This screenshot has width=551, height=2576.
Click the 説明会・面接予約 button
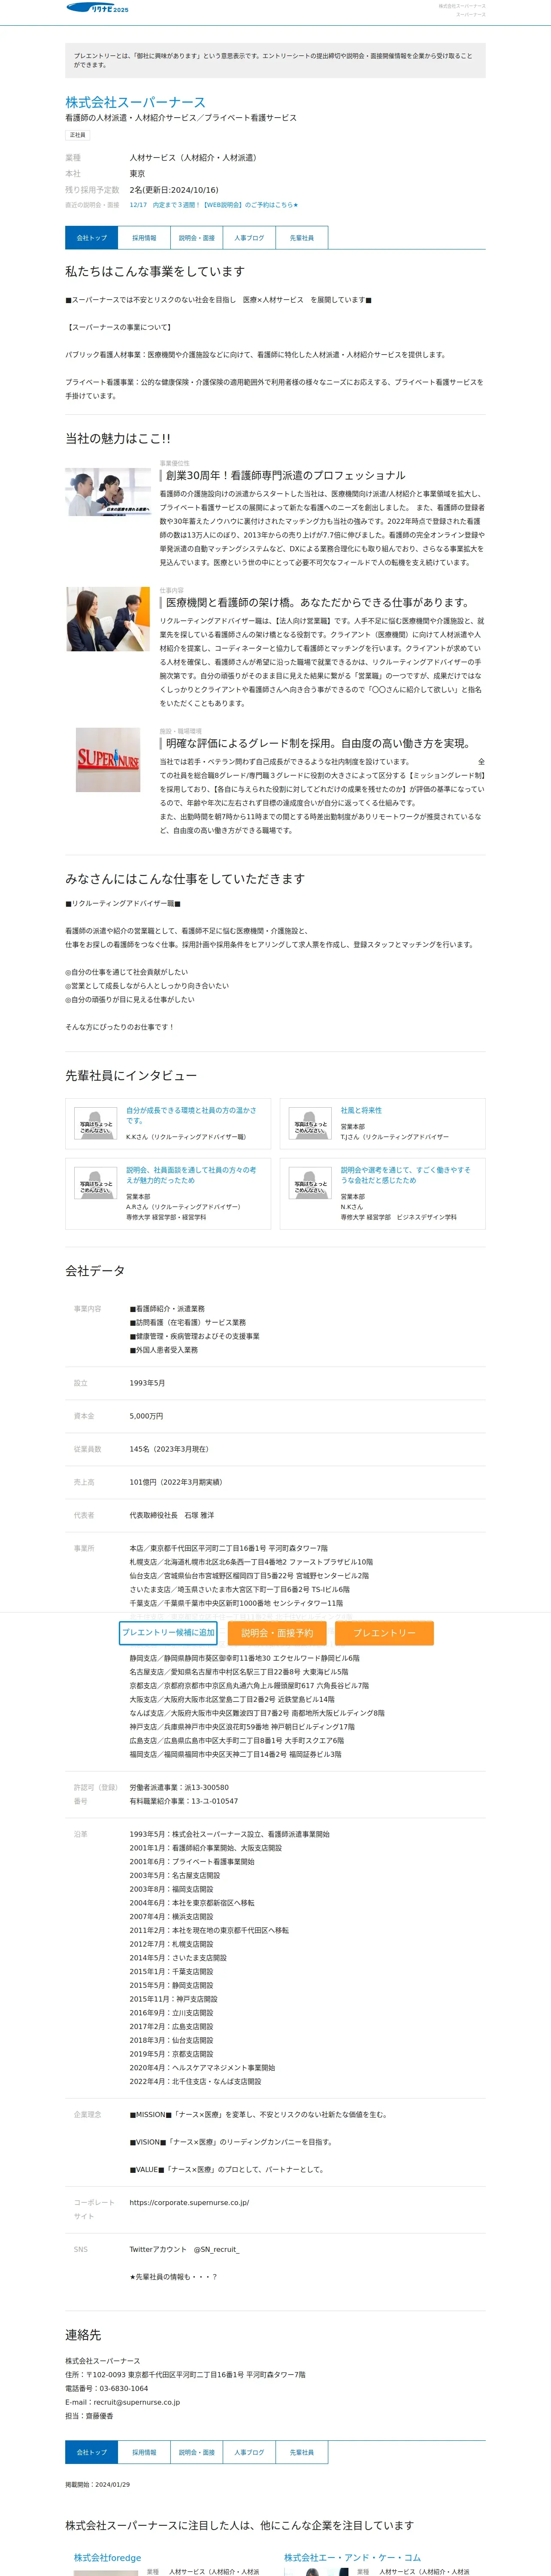277,1633
